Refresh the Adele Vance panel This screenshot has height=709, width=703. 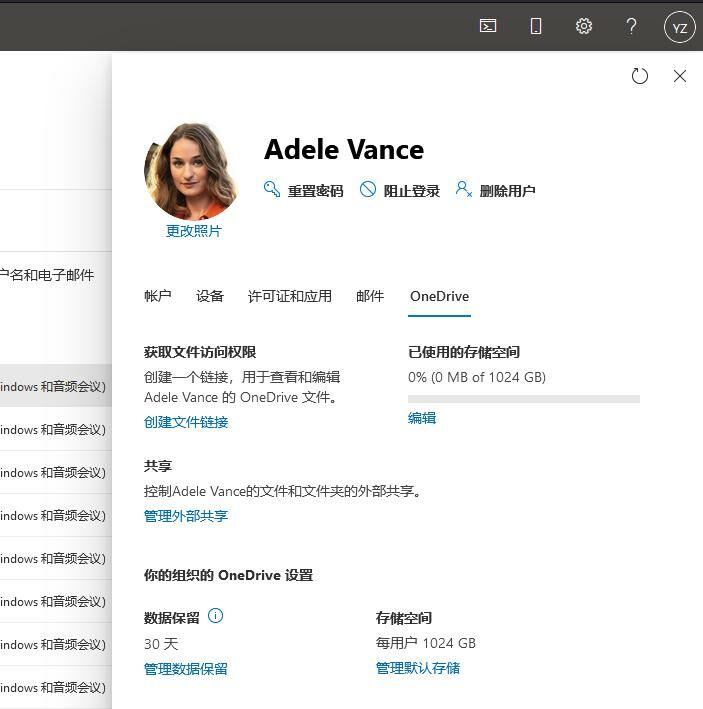click(640, 76)
